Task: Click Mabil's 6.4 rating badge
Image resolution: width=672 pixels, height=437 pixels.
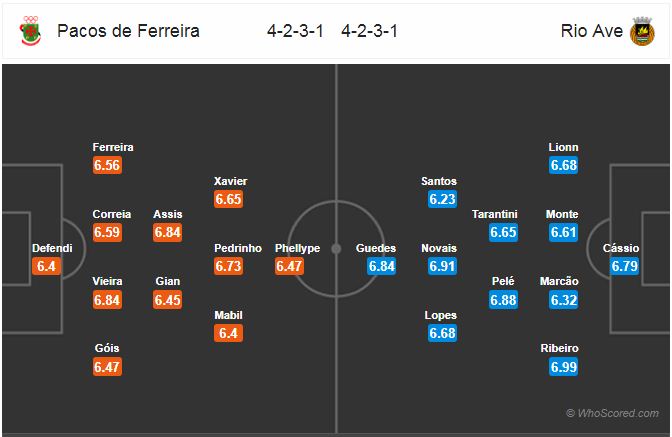Action: pos(228,333)
